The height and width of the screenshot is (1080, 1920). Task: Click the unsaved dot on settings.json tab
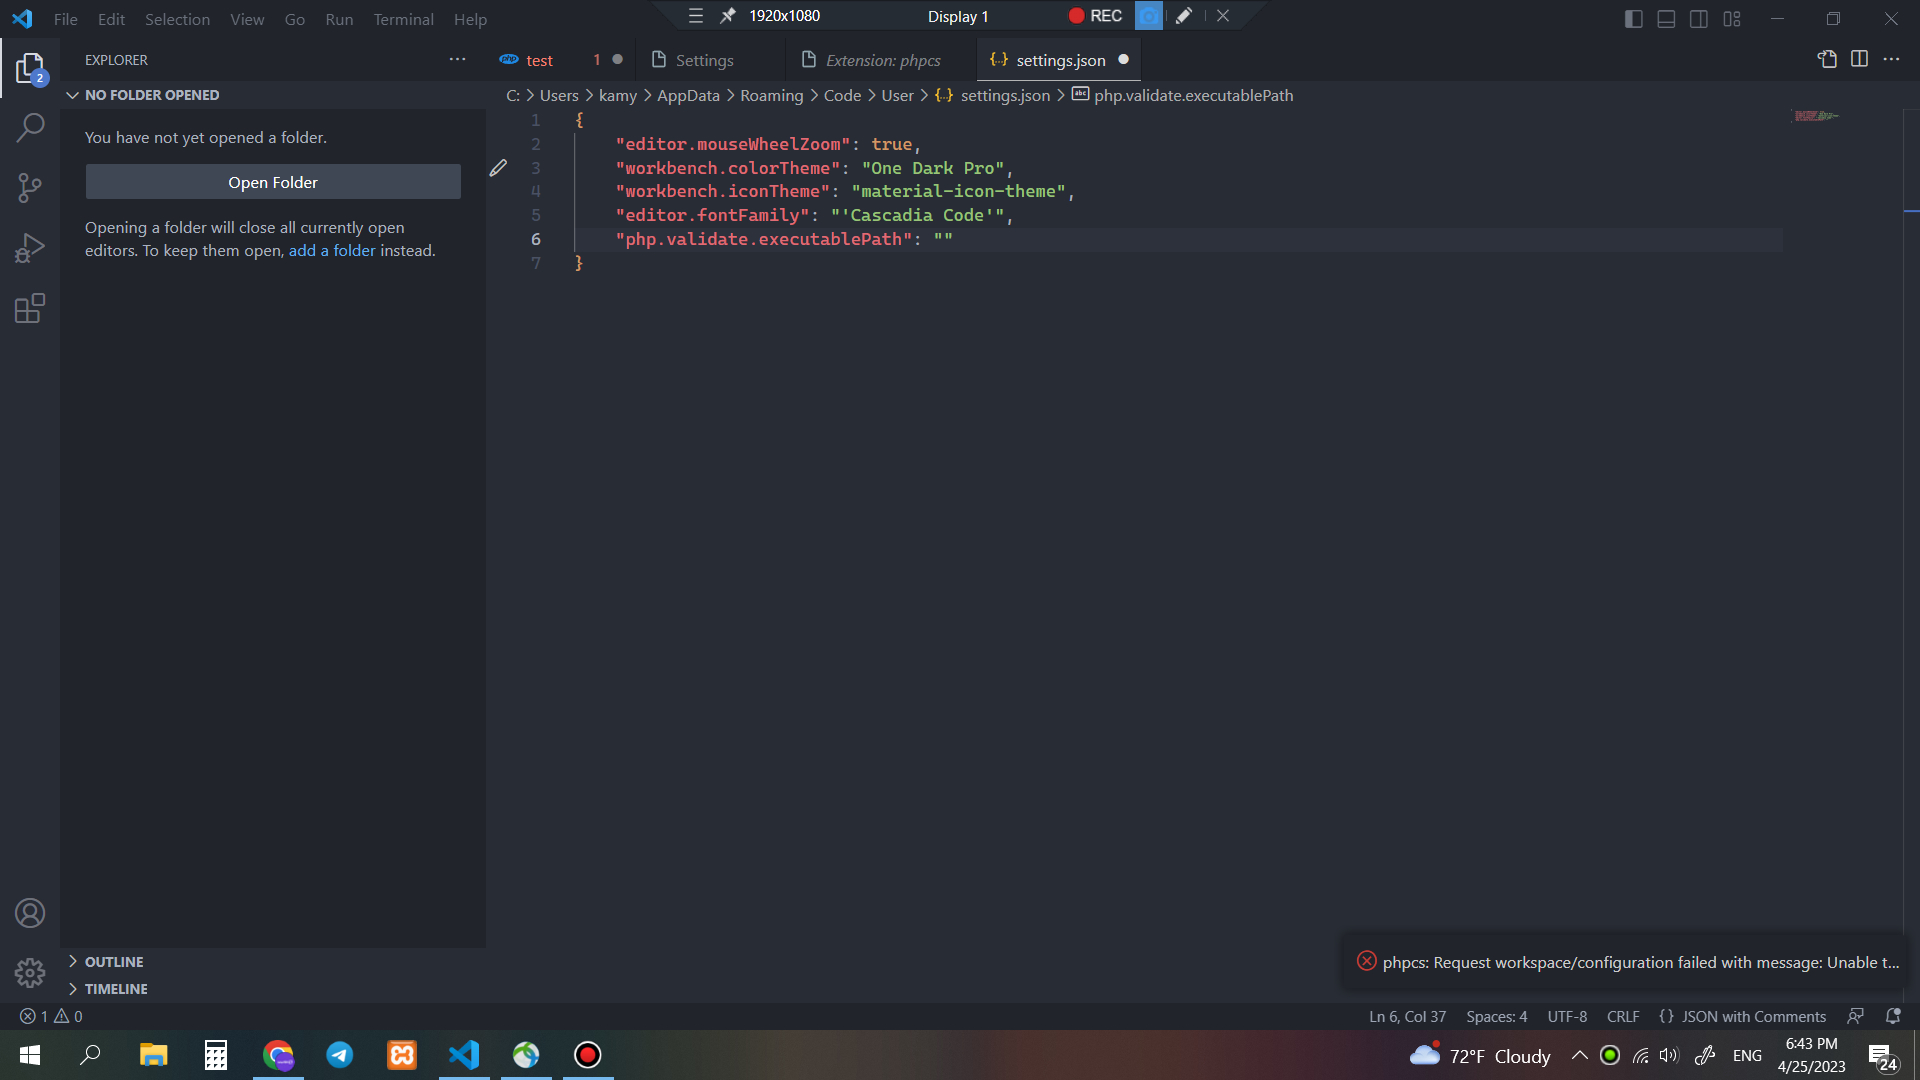[1123, 60]
